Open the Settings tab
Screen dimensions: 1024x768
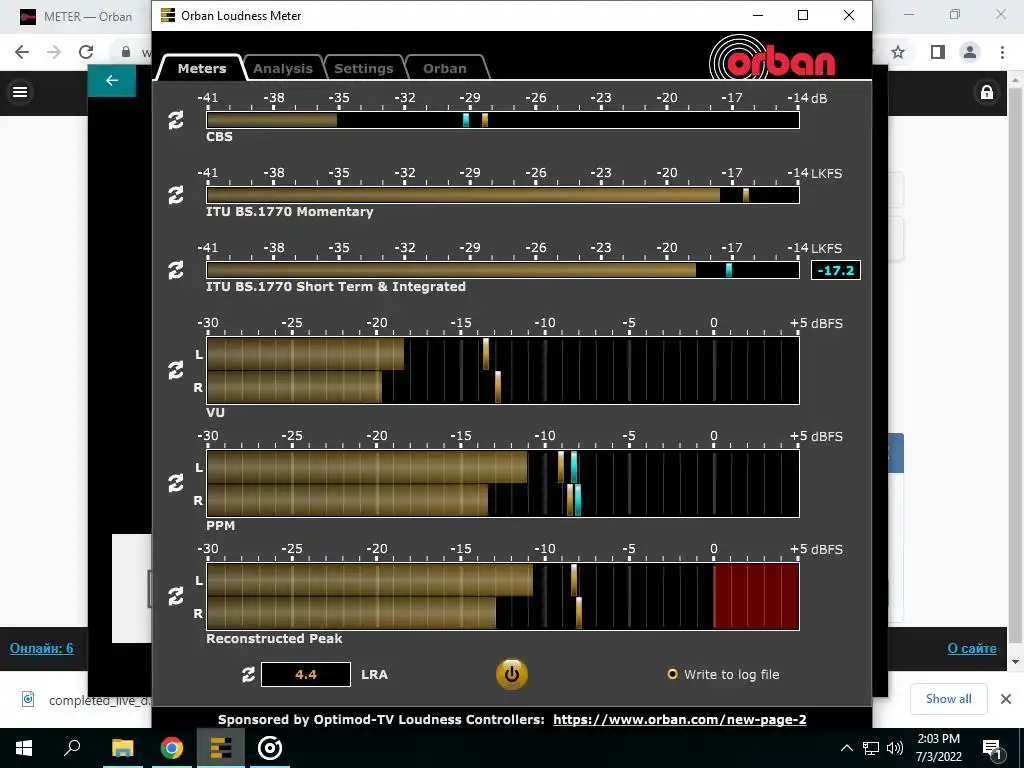[x=364, y=68]
